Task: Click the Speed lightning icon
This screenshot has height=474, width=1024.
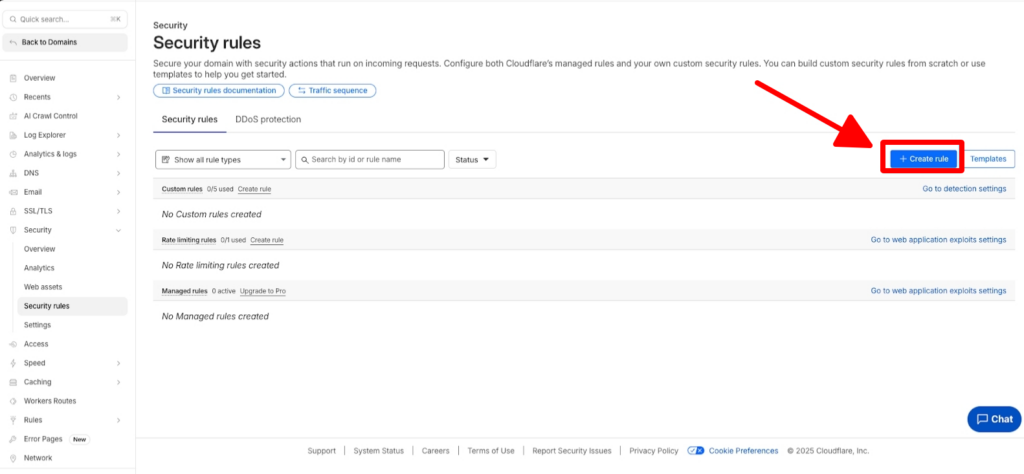Action: [x=13, y=363]
